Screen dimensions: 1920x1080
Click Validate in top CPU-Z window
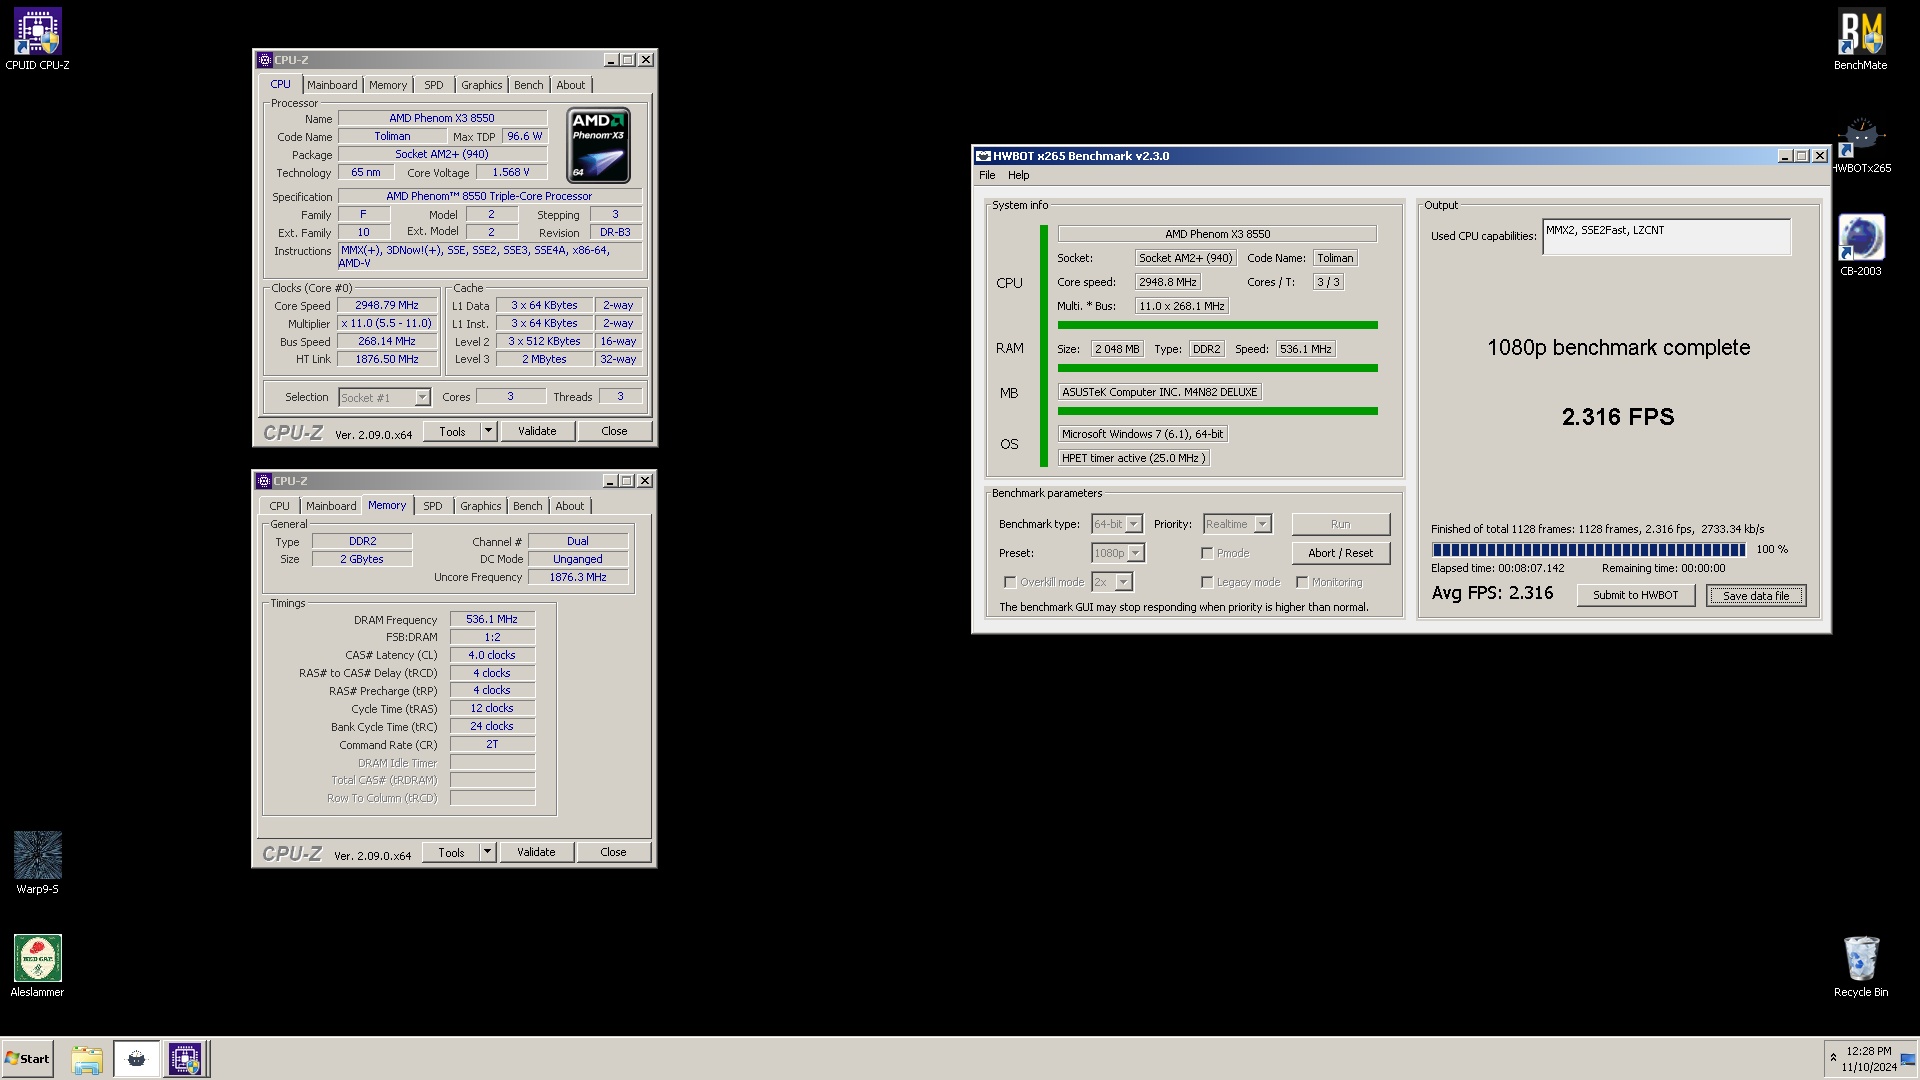(x=537, y=431)
